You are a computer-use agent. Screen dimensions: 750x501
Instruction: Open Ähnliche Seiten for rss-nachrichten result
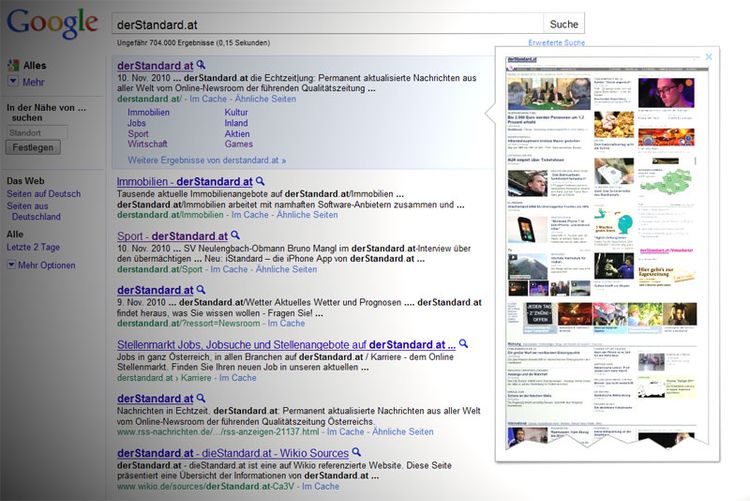pyautogui.click(x=403, y=432)
